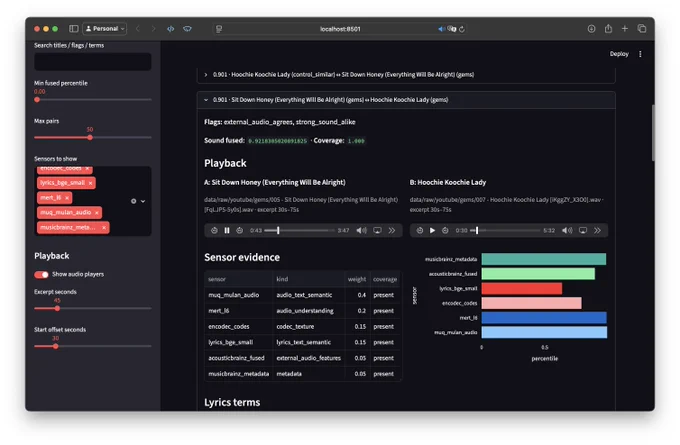680x445 pixels.
Task: Mute the tab audio speaker icon
Action: click(x=441, y=29)
